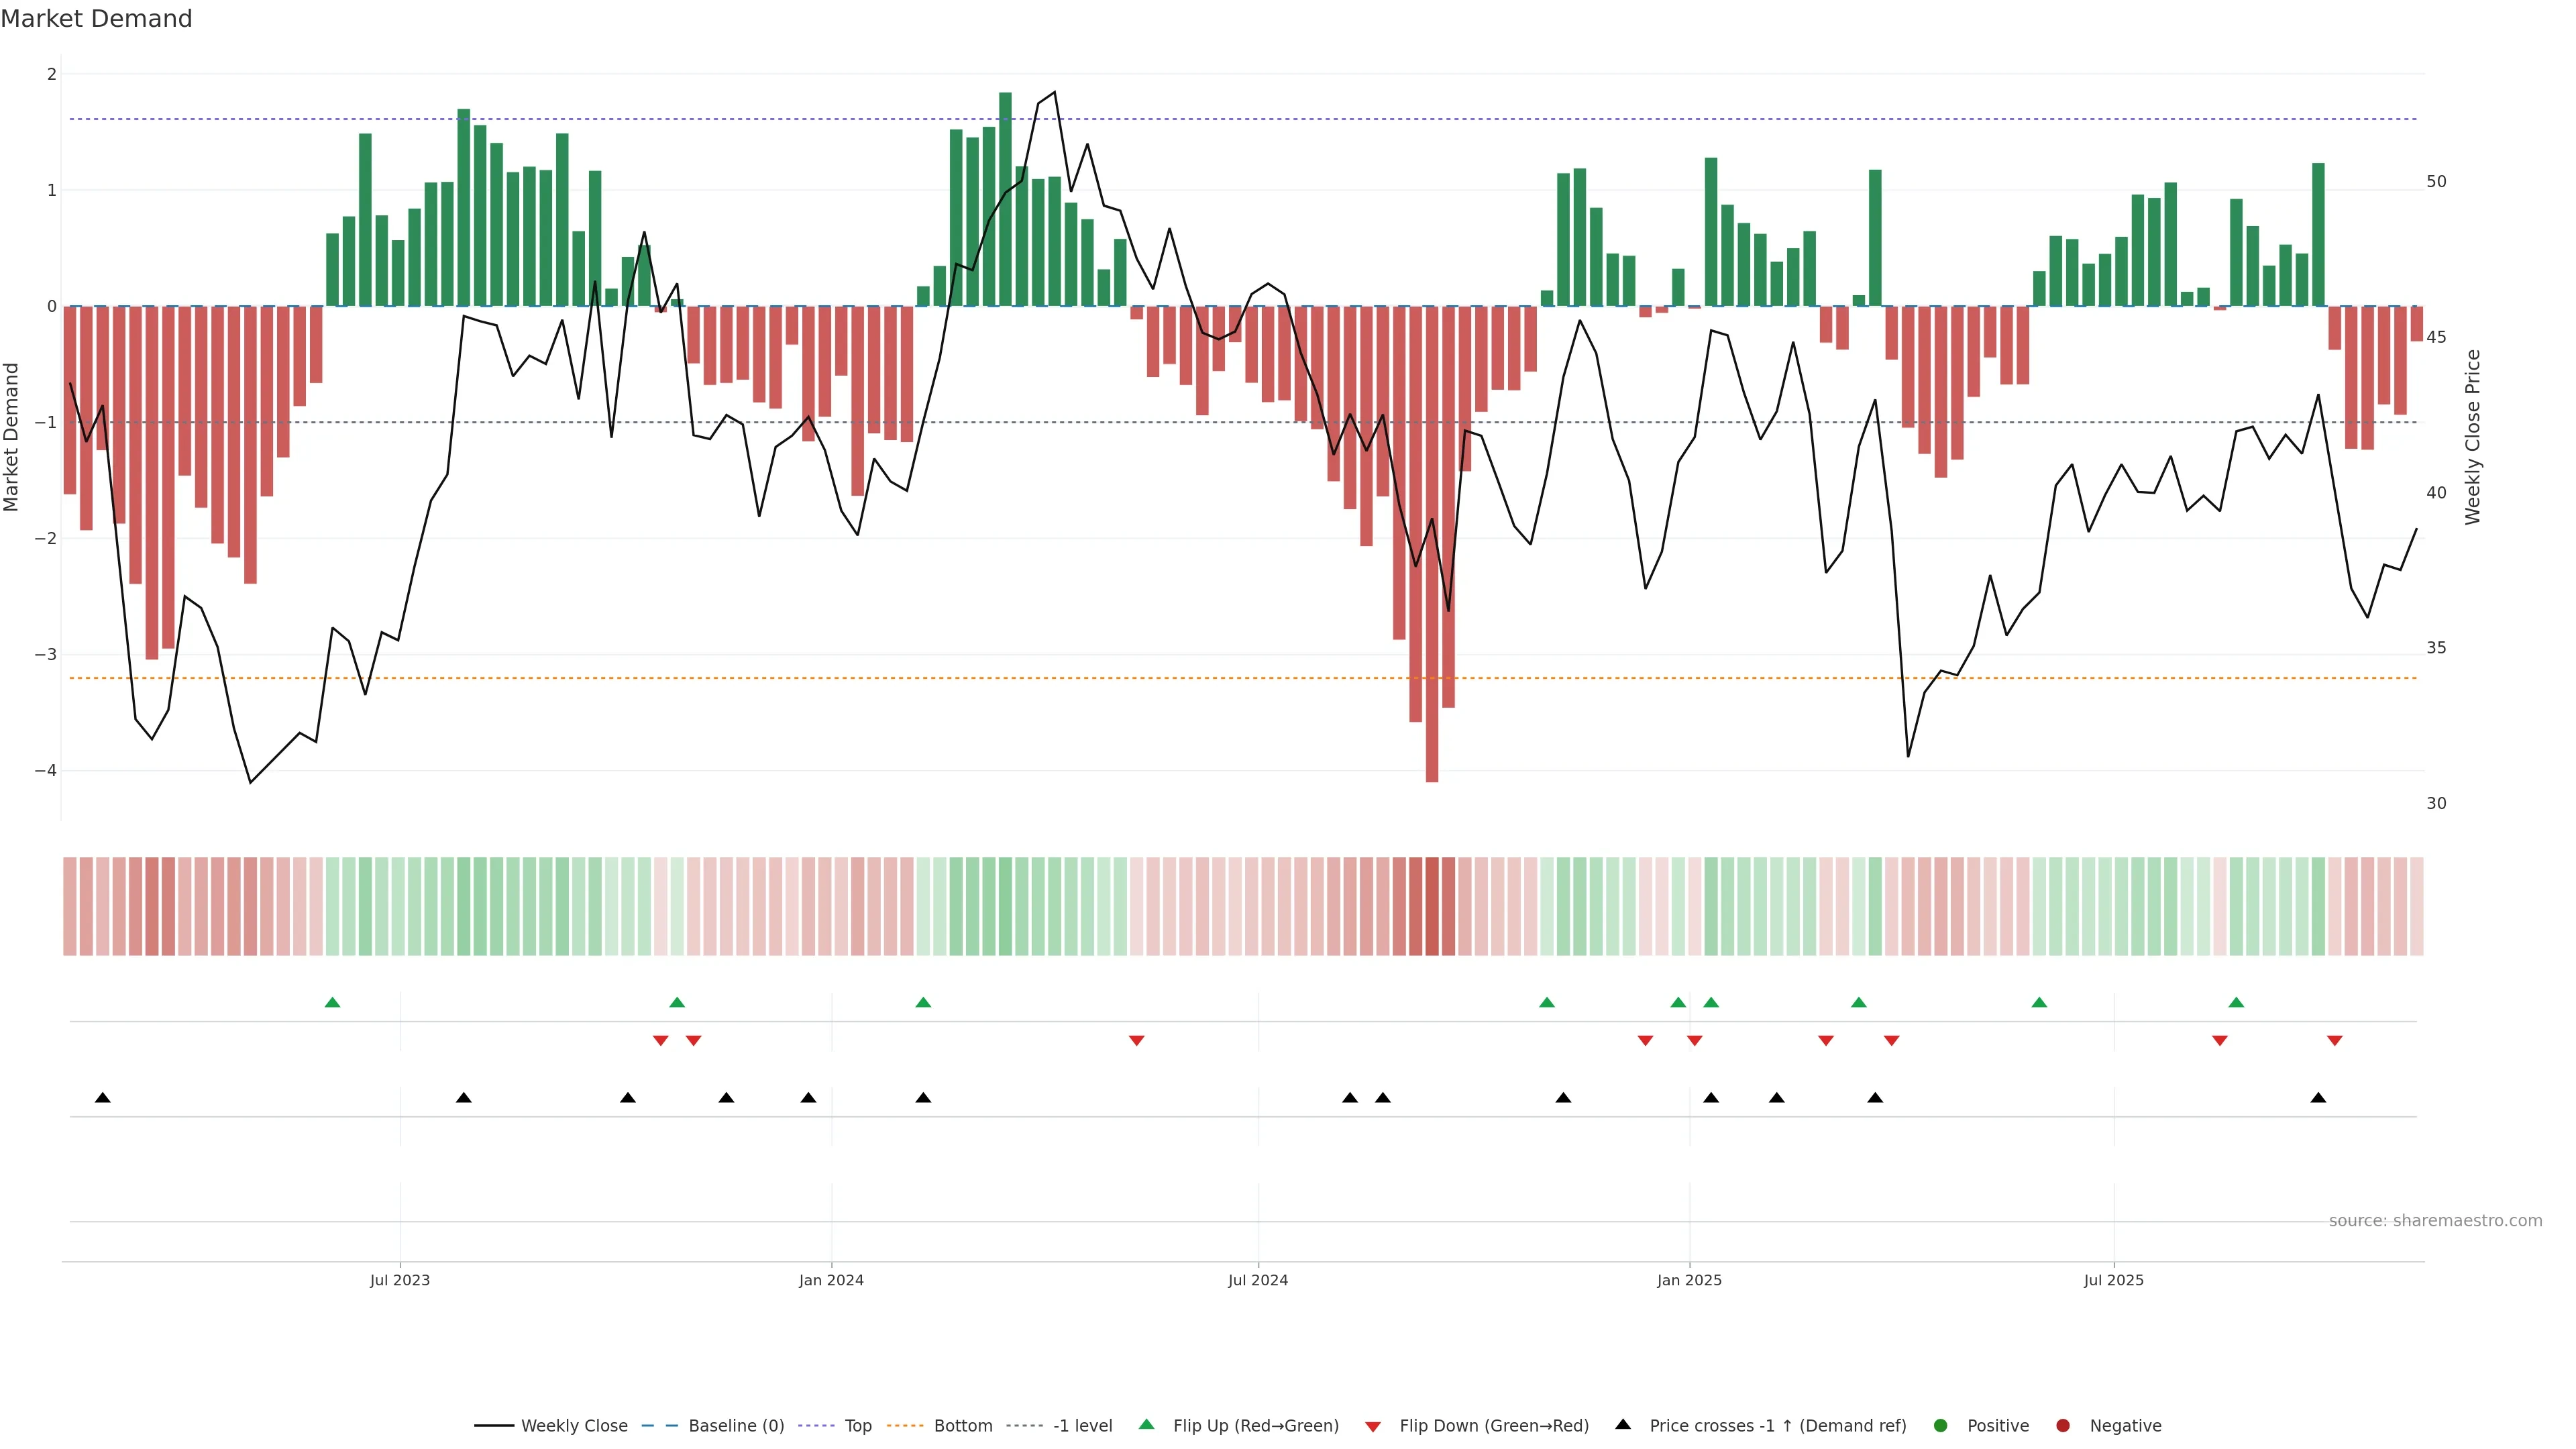Click the green Flip Up legend triangle

coord(1147,1425)
